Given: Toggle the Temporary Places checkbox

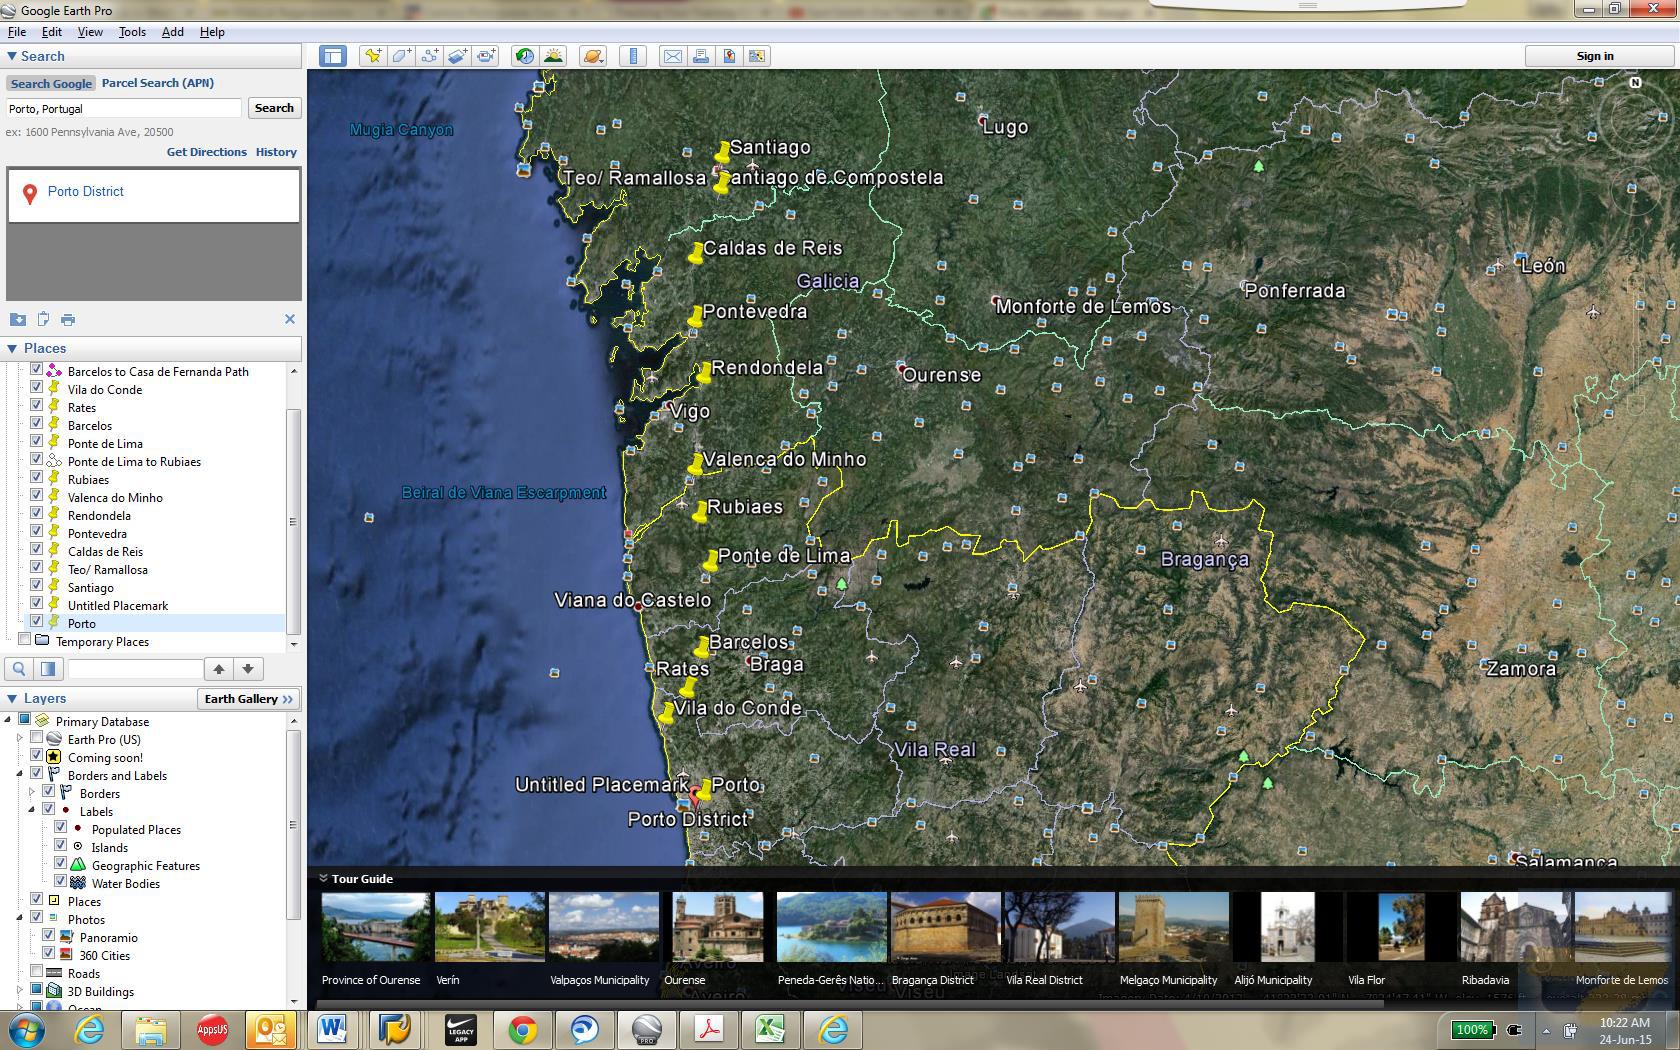Looking at the screenshot, I should click(25, 640).
